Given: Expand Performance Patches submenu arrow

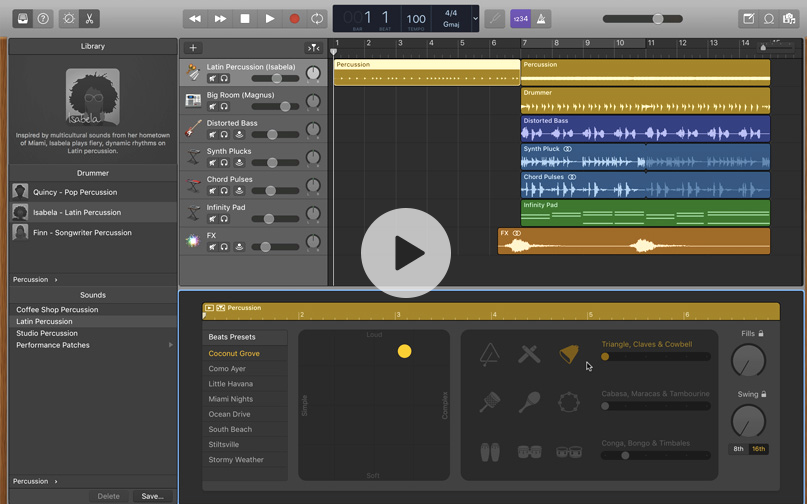Looking at the screenshot, I should (x=170, y=345).
